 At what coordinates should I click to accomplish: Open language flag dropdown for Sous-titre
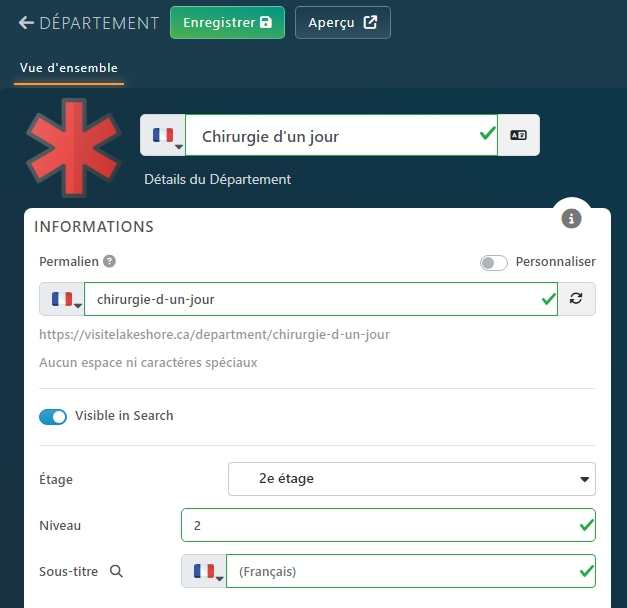point(204,571)
